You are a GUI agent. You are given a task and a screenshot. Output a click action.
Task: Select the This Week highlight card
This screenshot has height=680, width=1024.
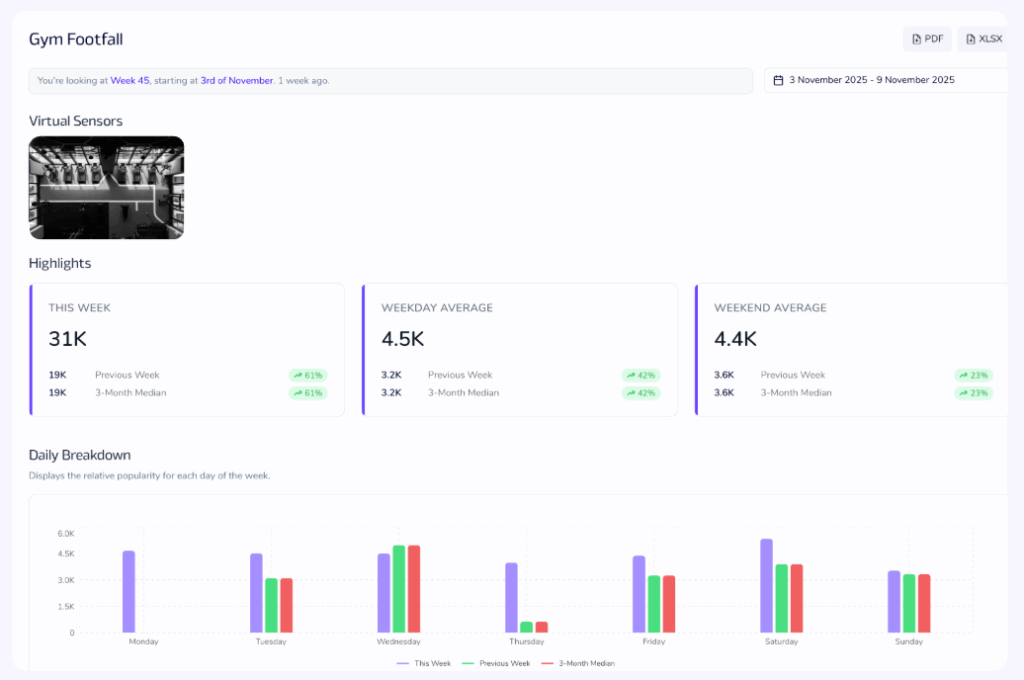tap(188, 349)
